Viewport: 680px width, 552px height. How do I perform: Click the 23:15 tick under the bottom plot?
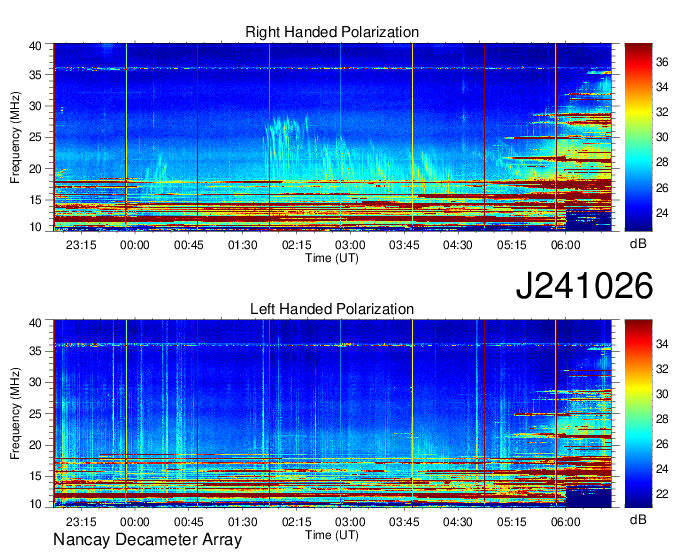[81, 522]
